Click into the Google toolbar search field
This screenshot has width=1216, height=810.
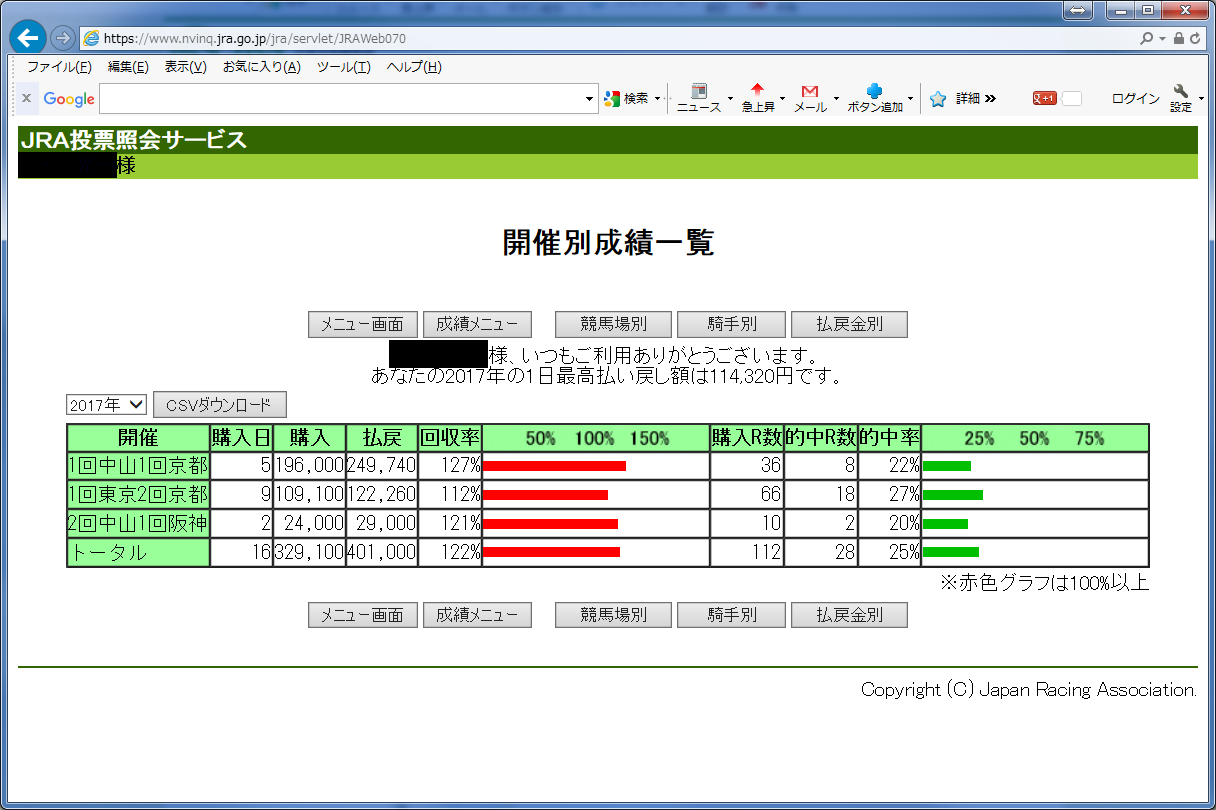coord(340,99)
